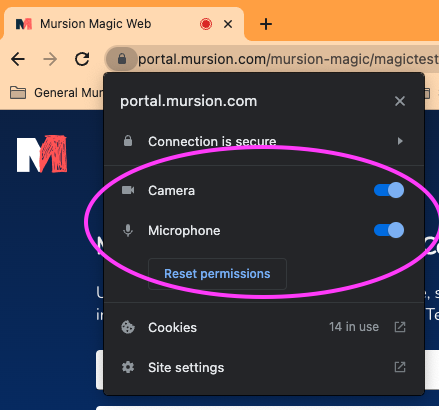Screen dimensions: 439x410
Task: Click the Reset permissions button
Action: click(217, 274)
